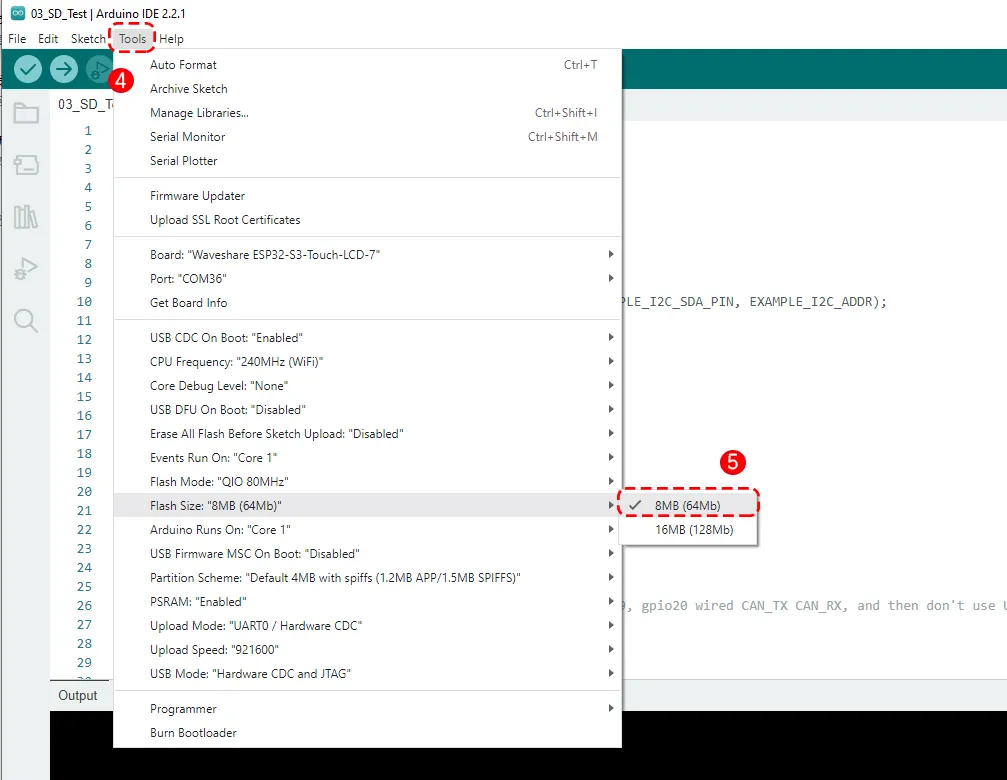This screenshot has width=1007, height=780.
Task: Open the Help menu
Action: [x=171, y=39]
